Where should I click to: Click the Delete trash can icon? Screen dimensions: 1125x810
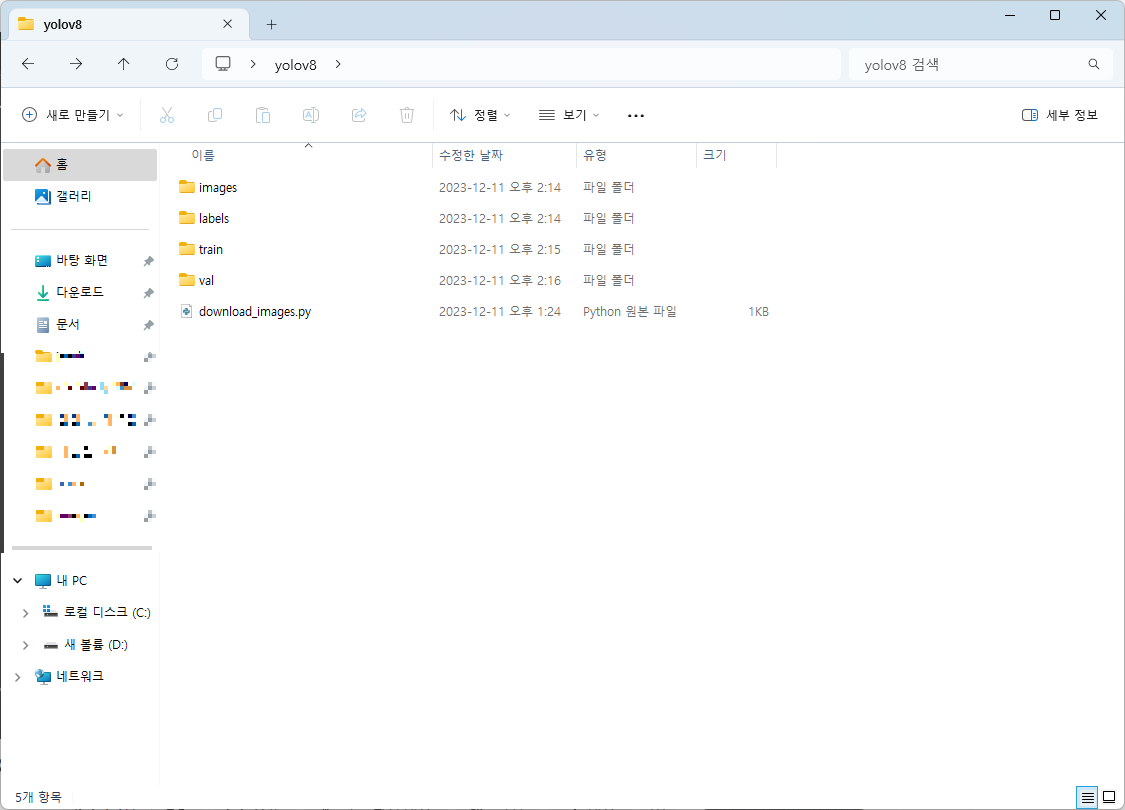[x=407, y=115]
